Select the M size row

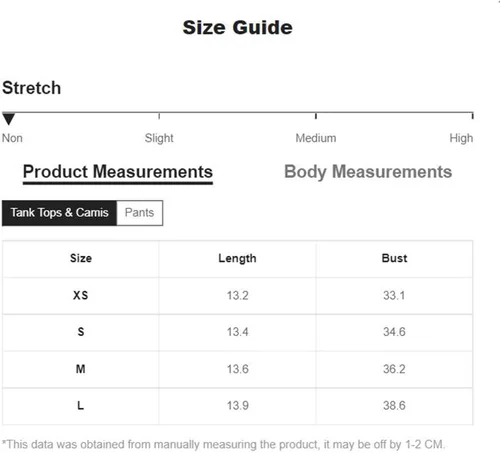[x=237, y=369]
